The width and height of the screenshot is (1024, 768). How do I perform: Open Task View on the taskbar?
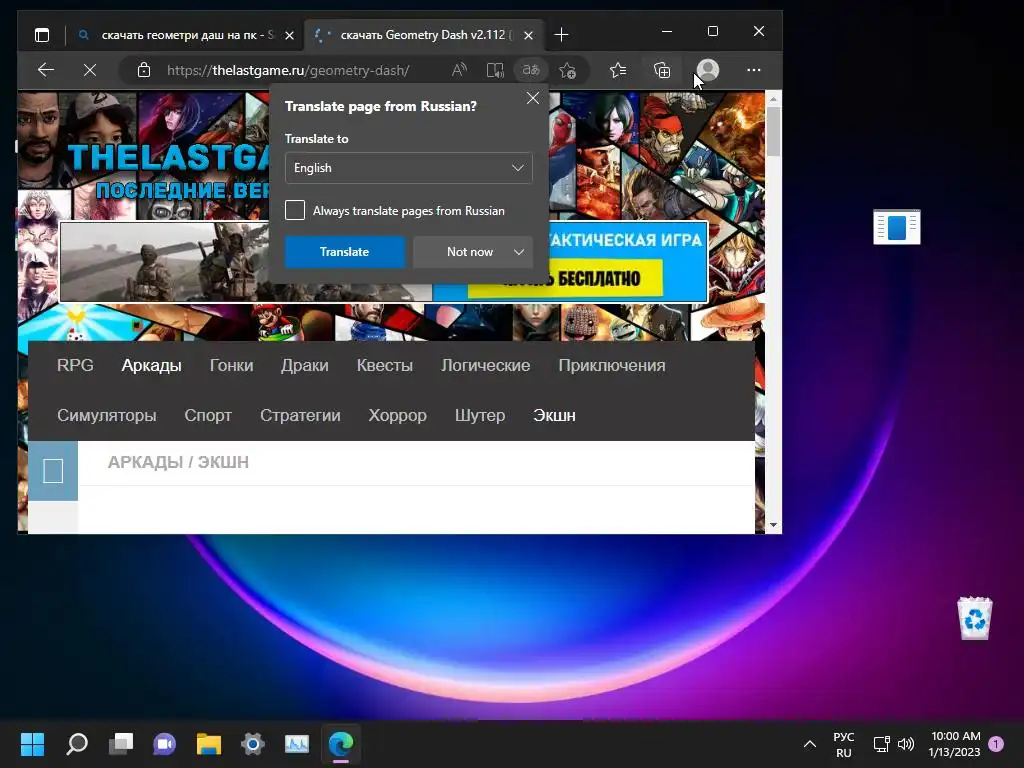(x=121, y=744)
